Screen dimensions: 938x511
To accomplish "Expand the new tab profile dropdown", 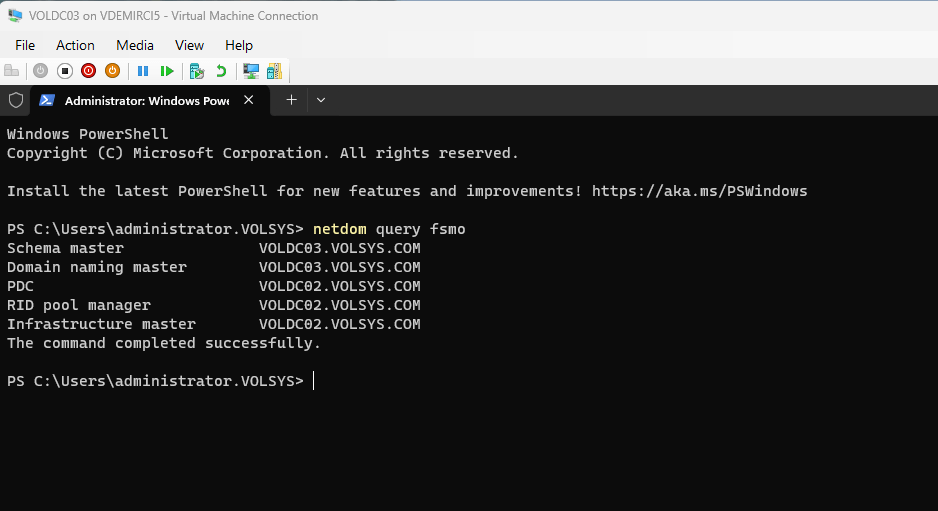I will point(321,100).
